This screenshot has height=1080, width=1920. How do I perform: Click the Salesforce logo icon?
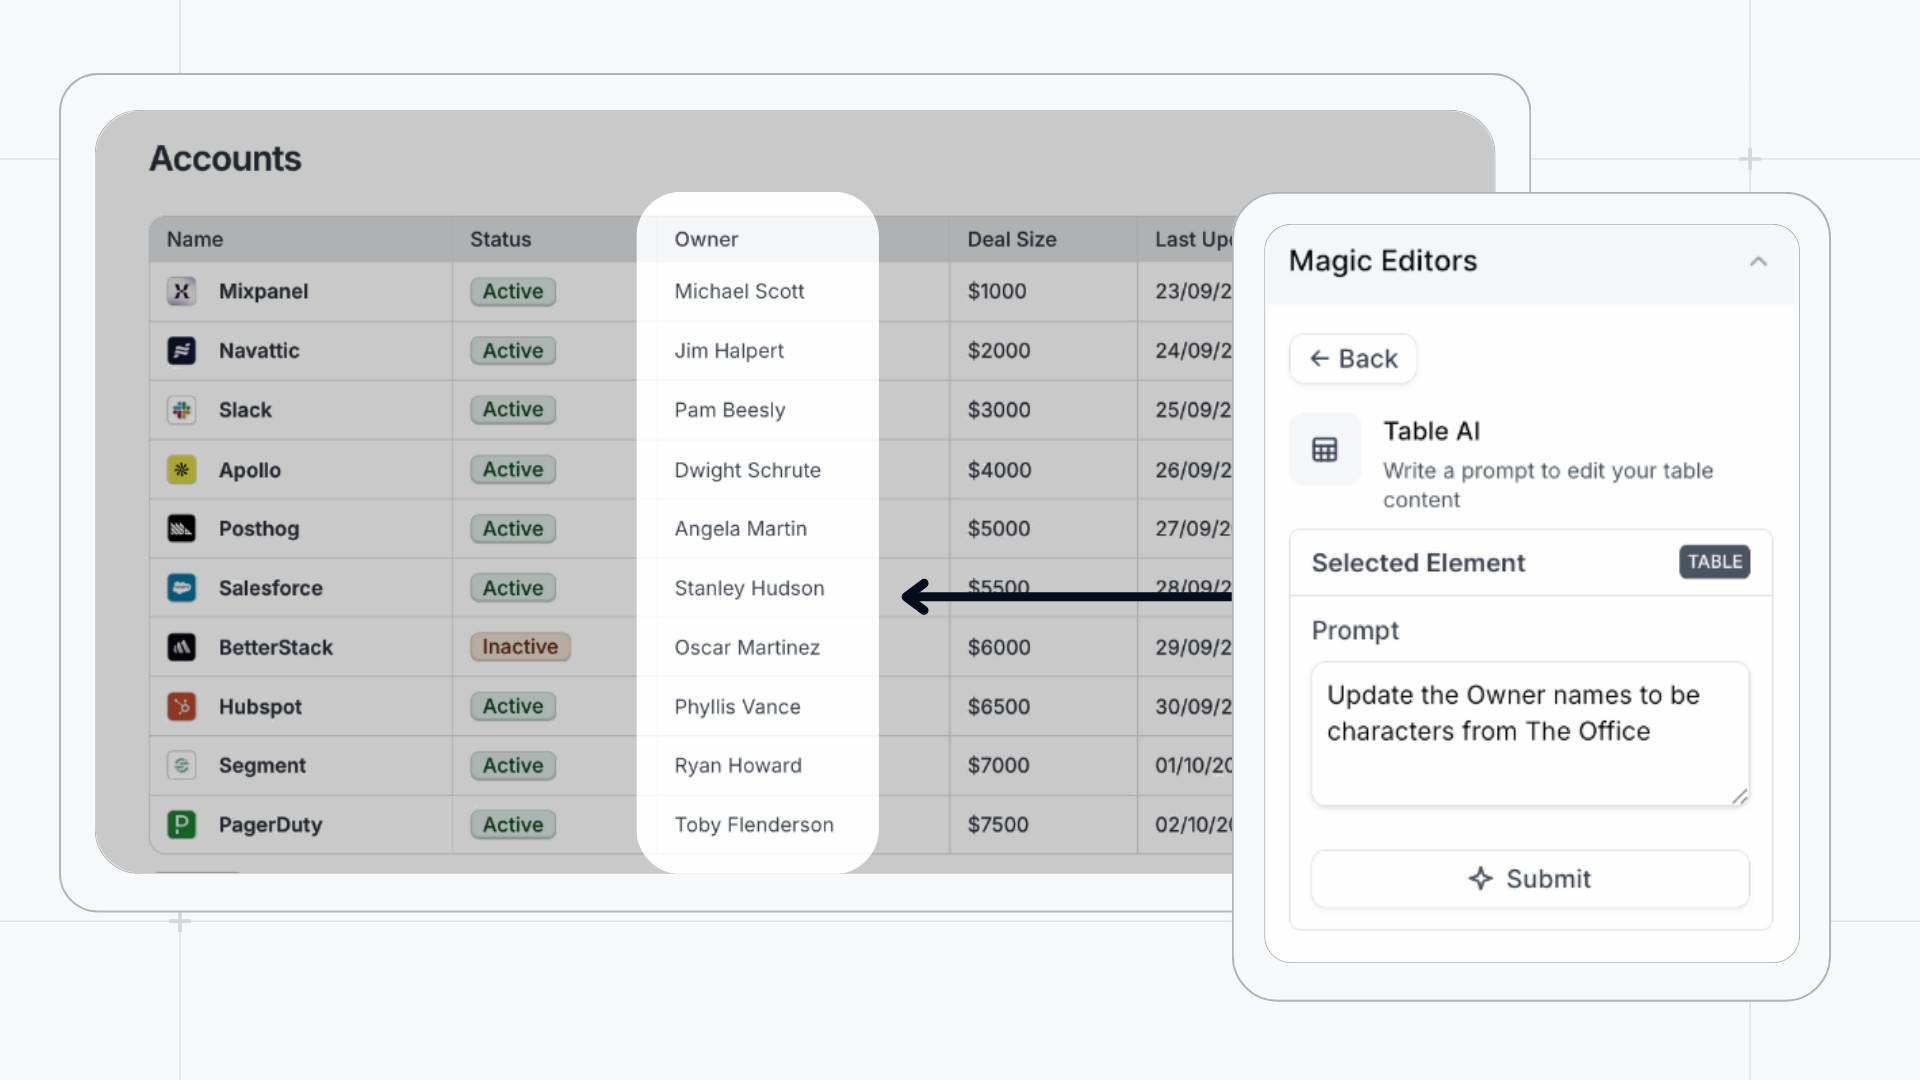point(181,588)
